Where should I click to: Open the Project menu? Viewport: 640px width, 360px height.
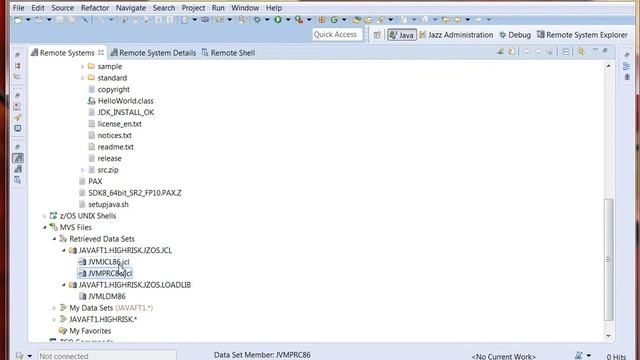tap(193, 8)
